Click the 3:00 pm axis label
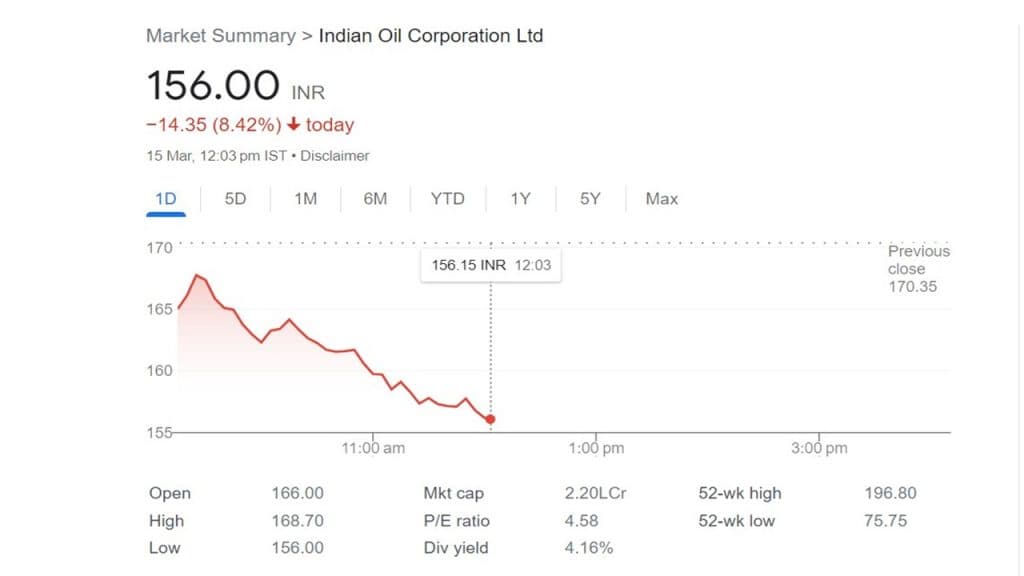The height and width of the screenshot is (576, 1024). (x=820, y=448)
